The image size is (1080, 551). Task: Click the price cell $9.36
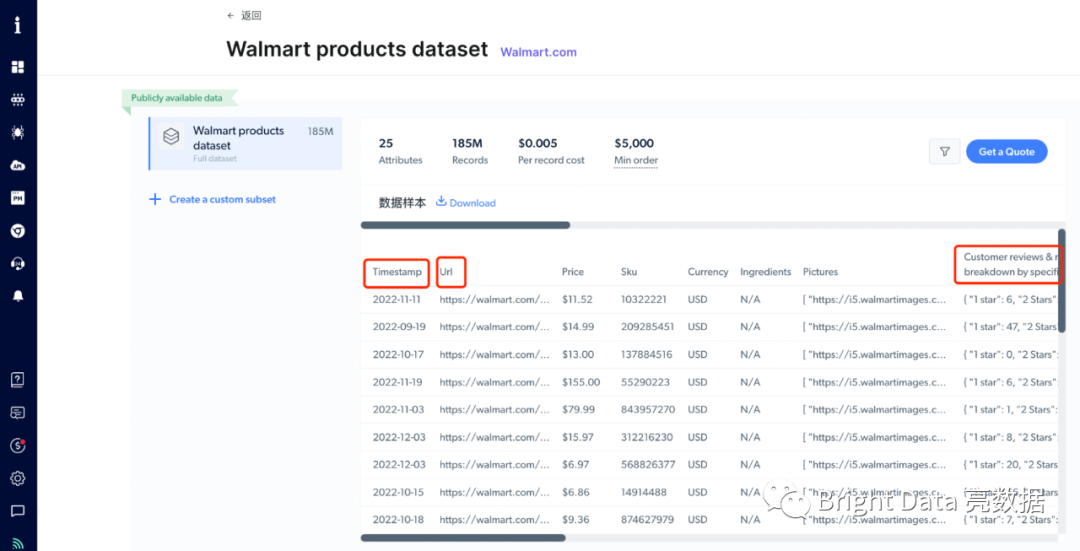[576, 520]
